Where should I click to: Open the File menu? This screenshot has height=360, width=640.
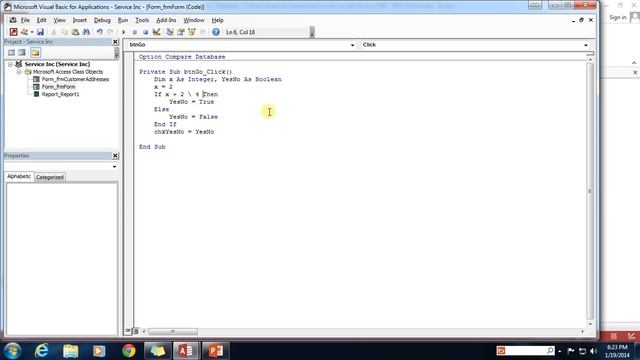pos(25,20)
